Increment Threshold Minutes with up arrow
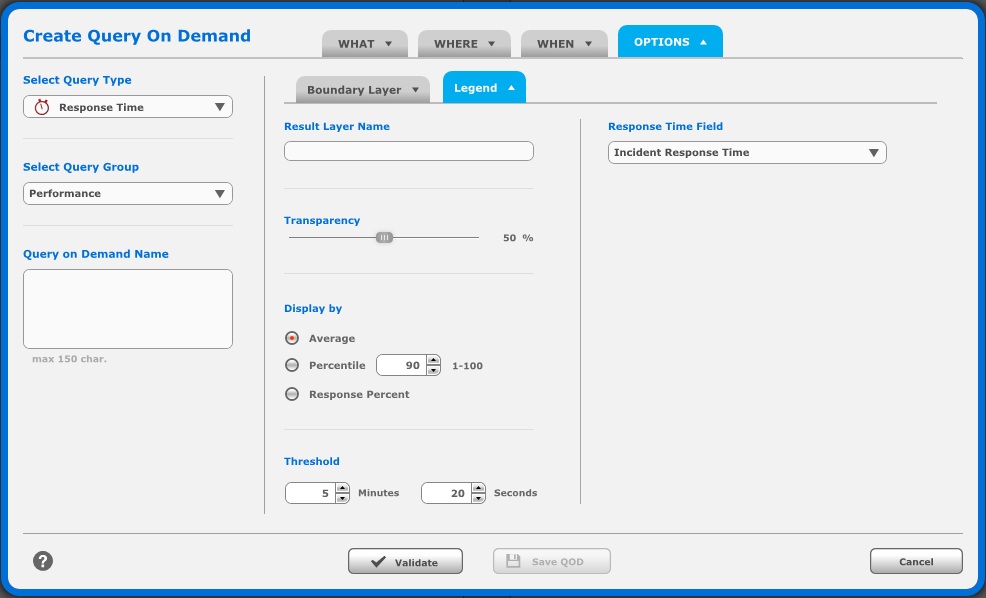Screen dimensions: 986x598 [342, 488]
